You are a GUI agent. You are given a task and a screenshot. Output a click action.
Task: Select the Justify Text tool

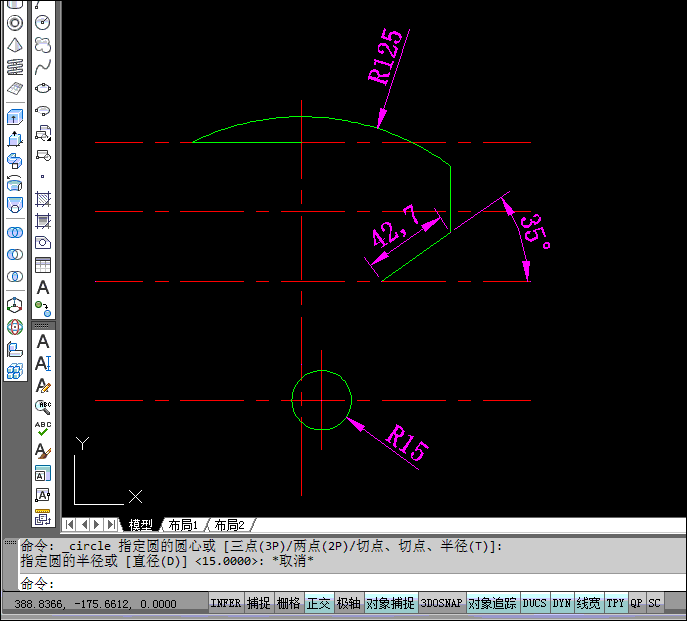(43, 495)
